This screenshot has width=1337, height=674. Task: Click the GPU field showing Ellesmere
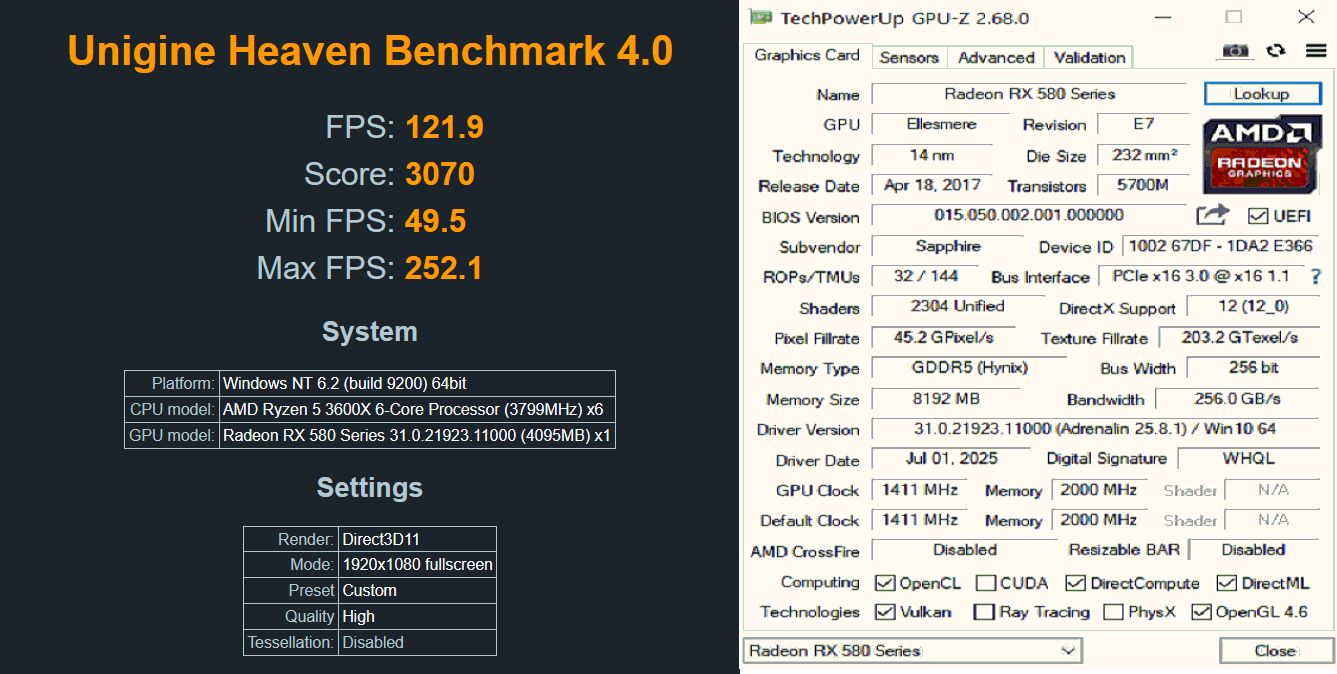[x=942, y=124]
